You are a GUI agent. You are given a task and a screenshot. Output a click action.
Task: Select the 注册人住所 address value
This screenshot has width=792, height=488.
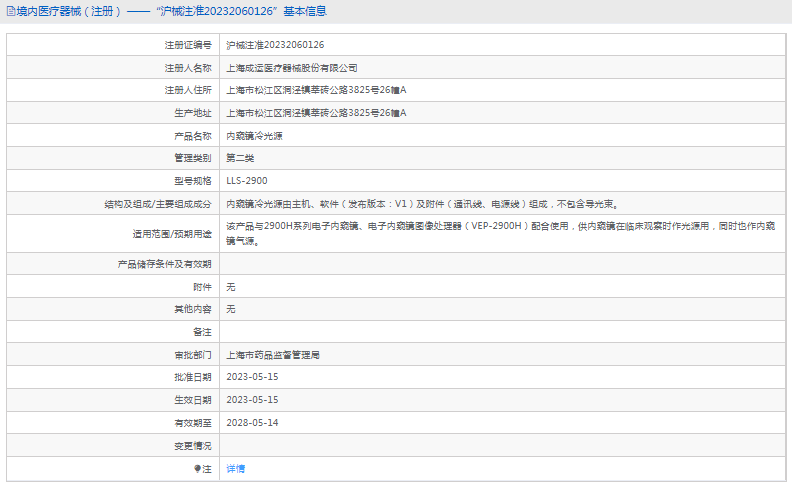click(316, 90)
